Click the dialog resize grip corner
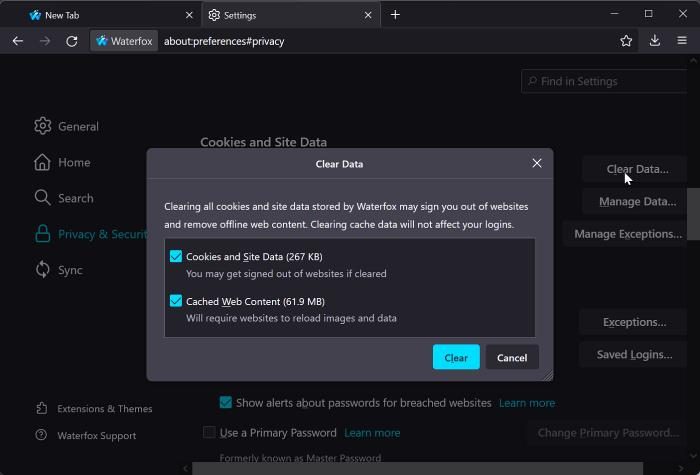The image size is (700, 475). [x=547, y=376]
